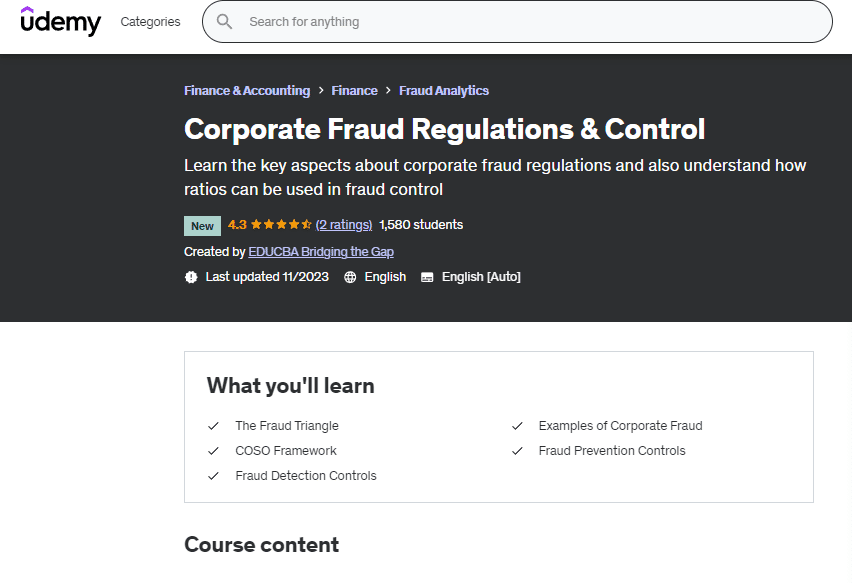Viewport: 852px width, 583px height.
Task: Click the closed captions icon
Action: 427,277
